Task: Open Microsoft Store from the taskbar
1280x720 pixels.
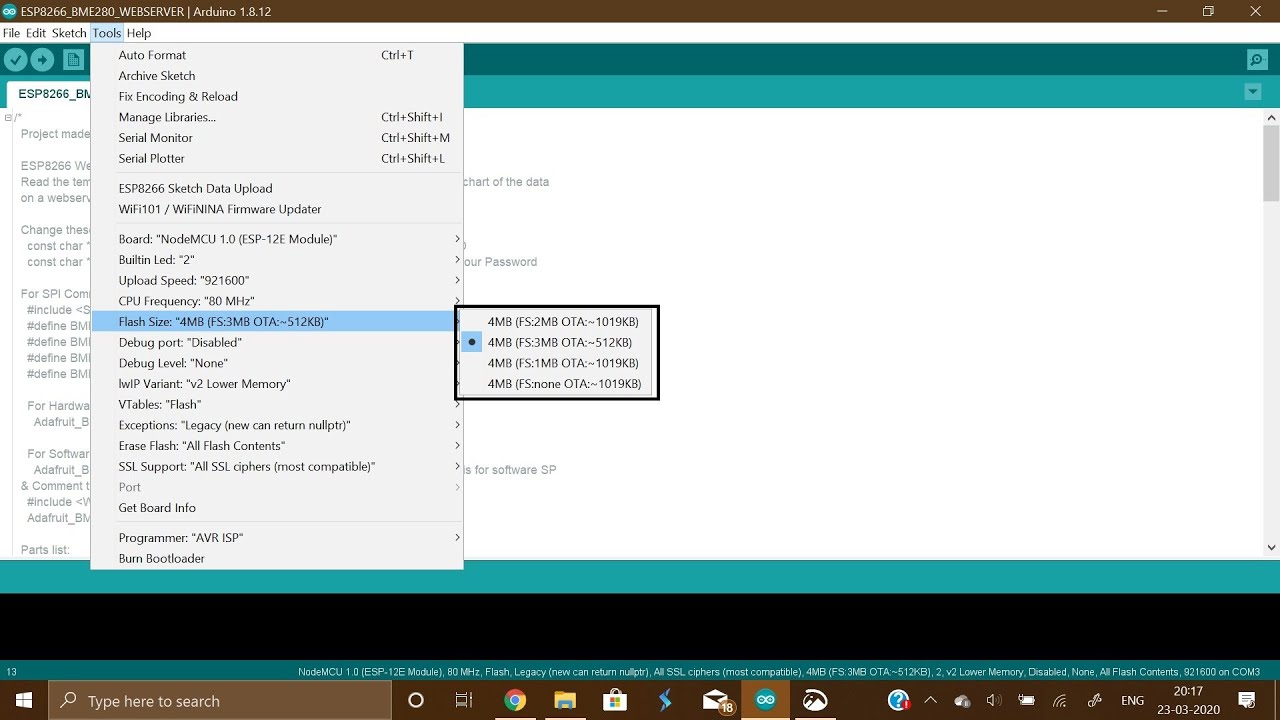Action: coord(615,701)
